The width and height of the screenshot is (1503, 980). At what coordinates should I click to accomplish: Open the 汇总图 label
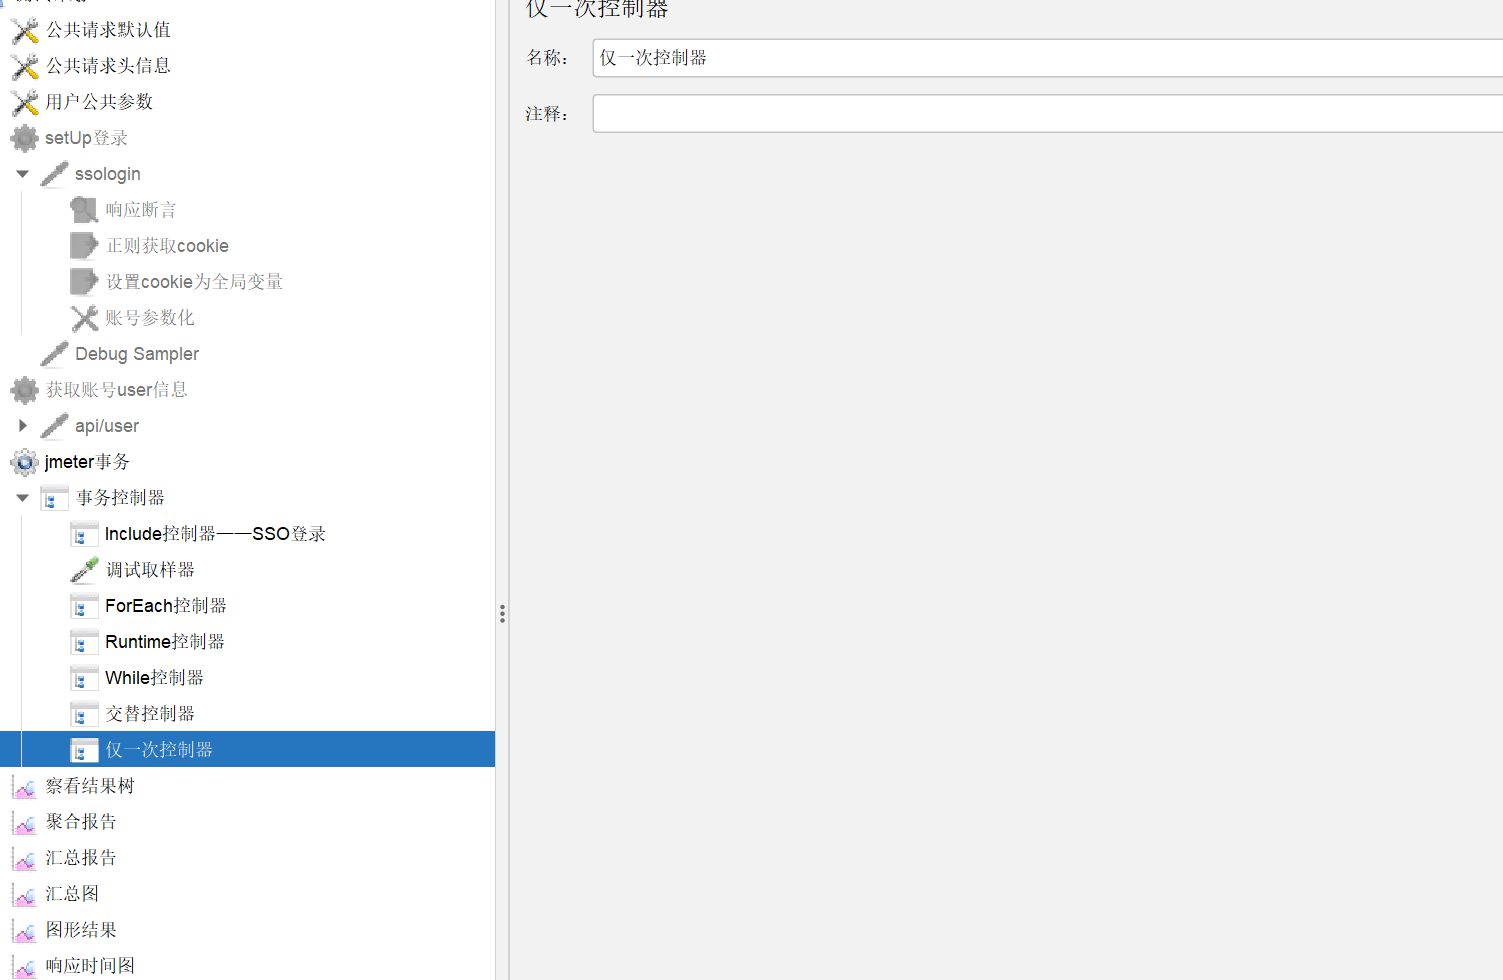(72, 894)
